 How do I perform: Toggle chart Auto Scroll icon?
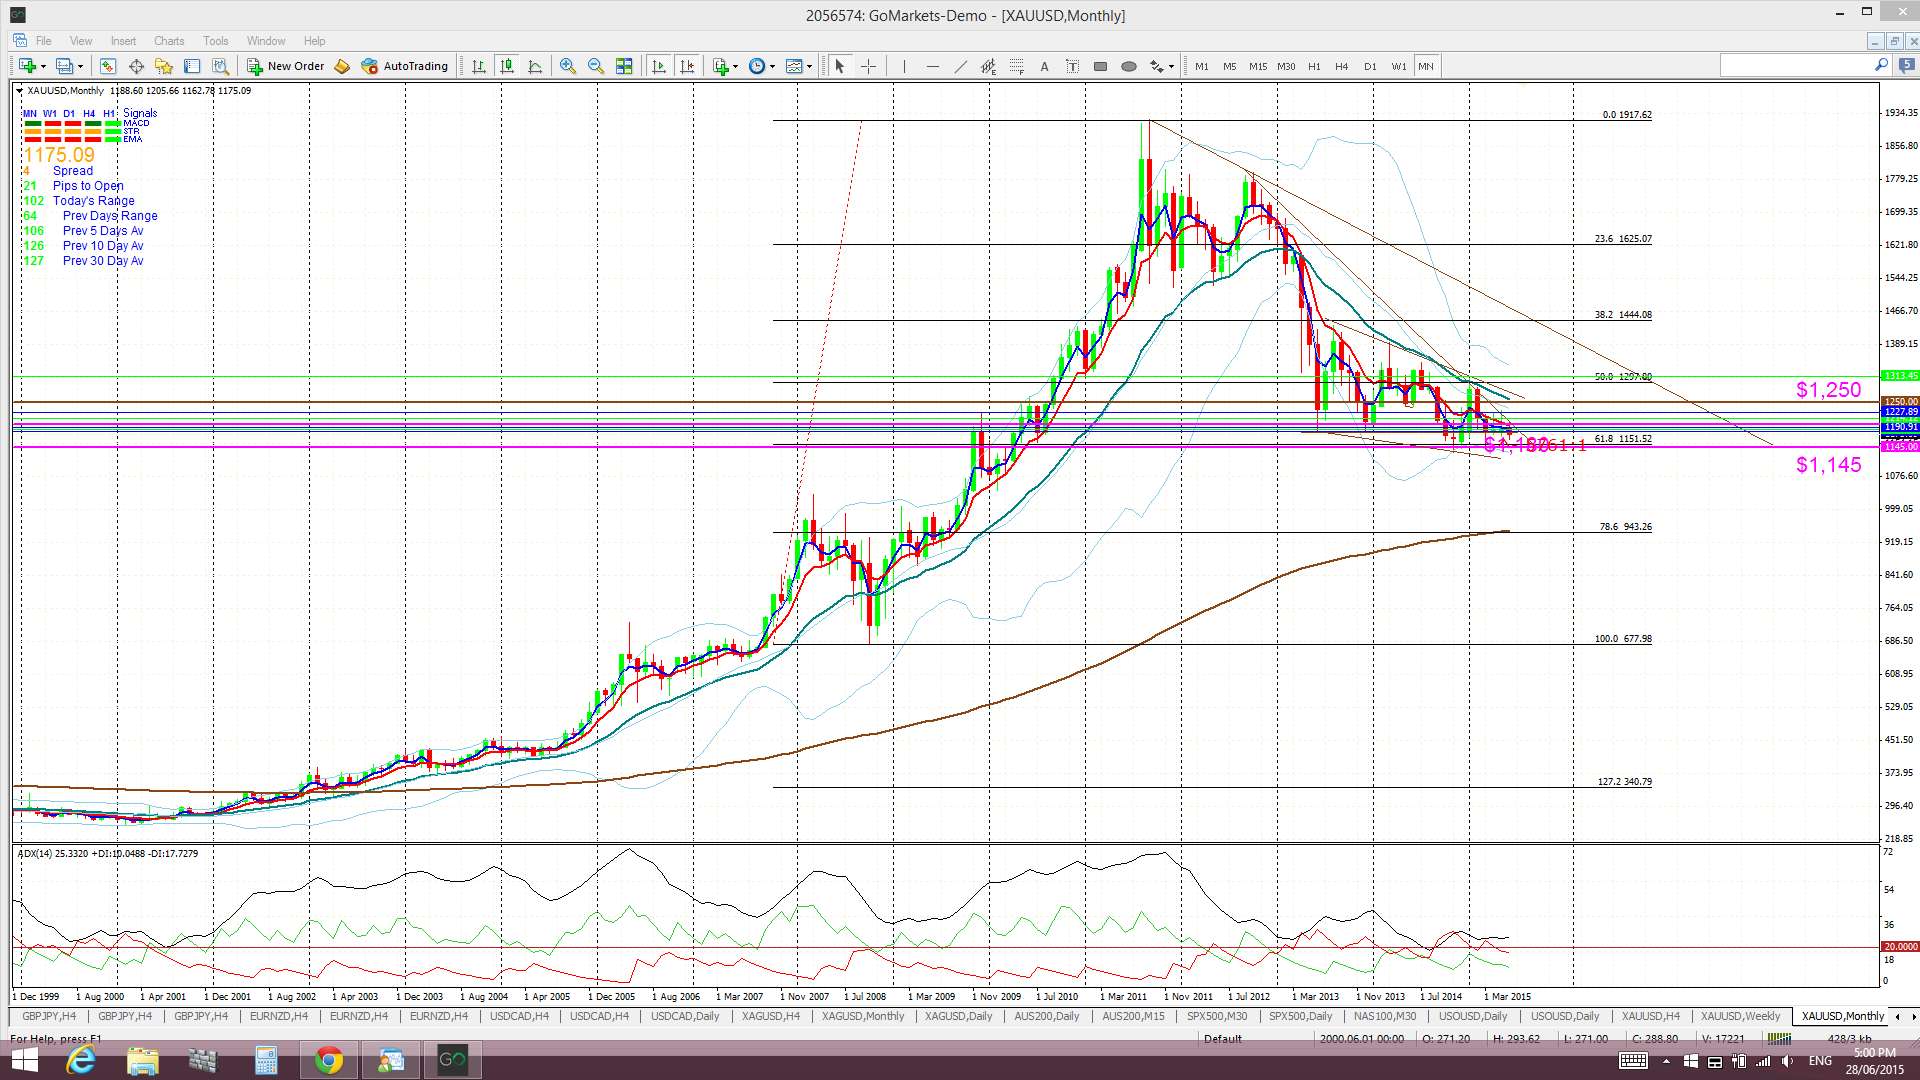[x=659, y=66]
